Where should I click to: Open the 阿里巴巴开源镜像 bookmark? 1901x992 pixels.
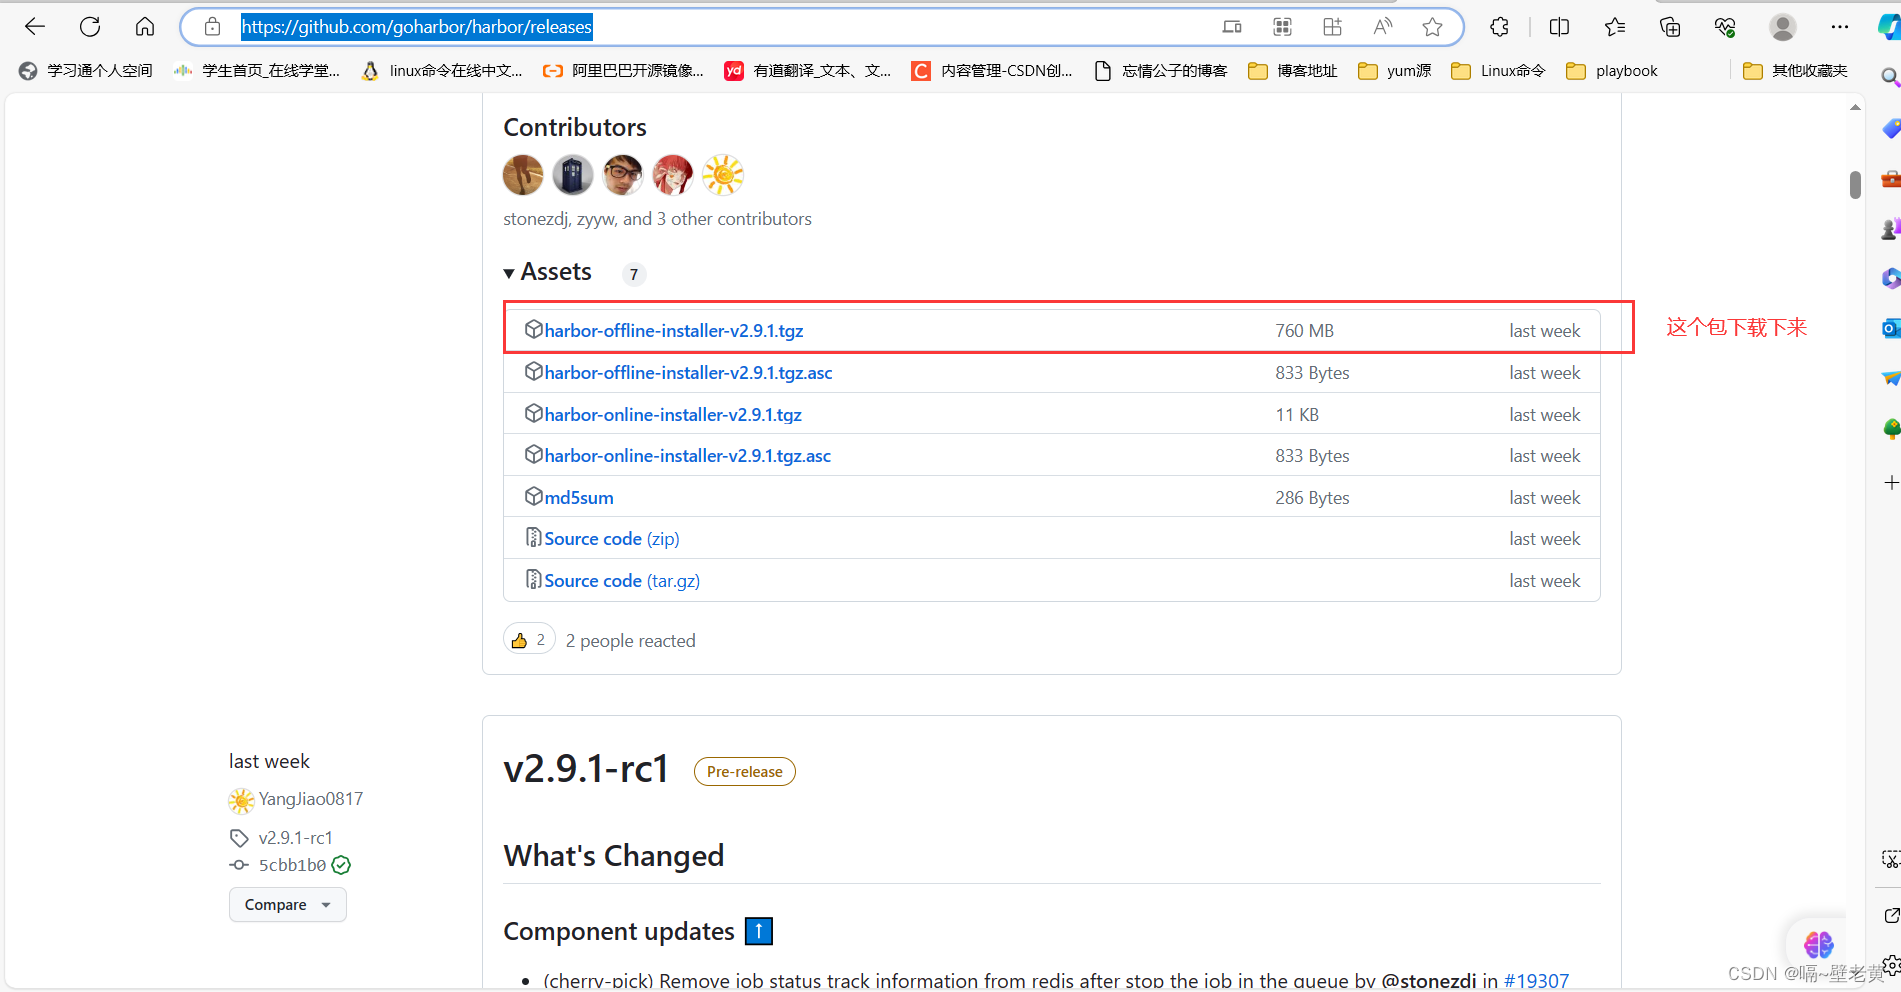click(x=623, y=71)
